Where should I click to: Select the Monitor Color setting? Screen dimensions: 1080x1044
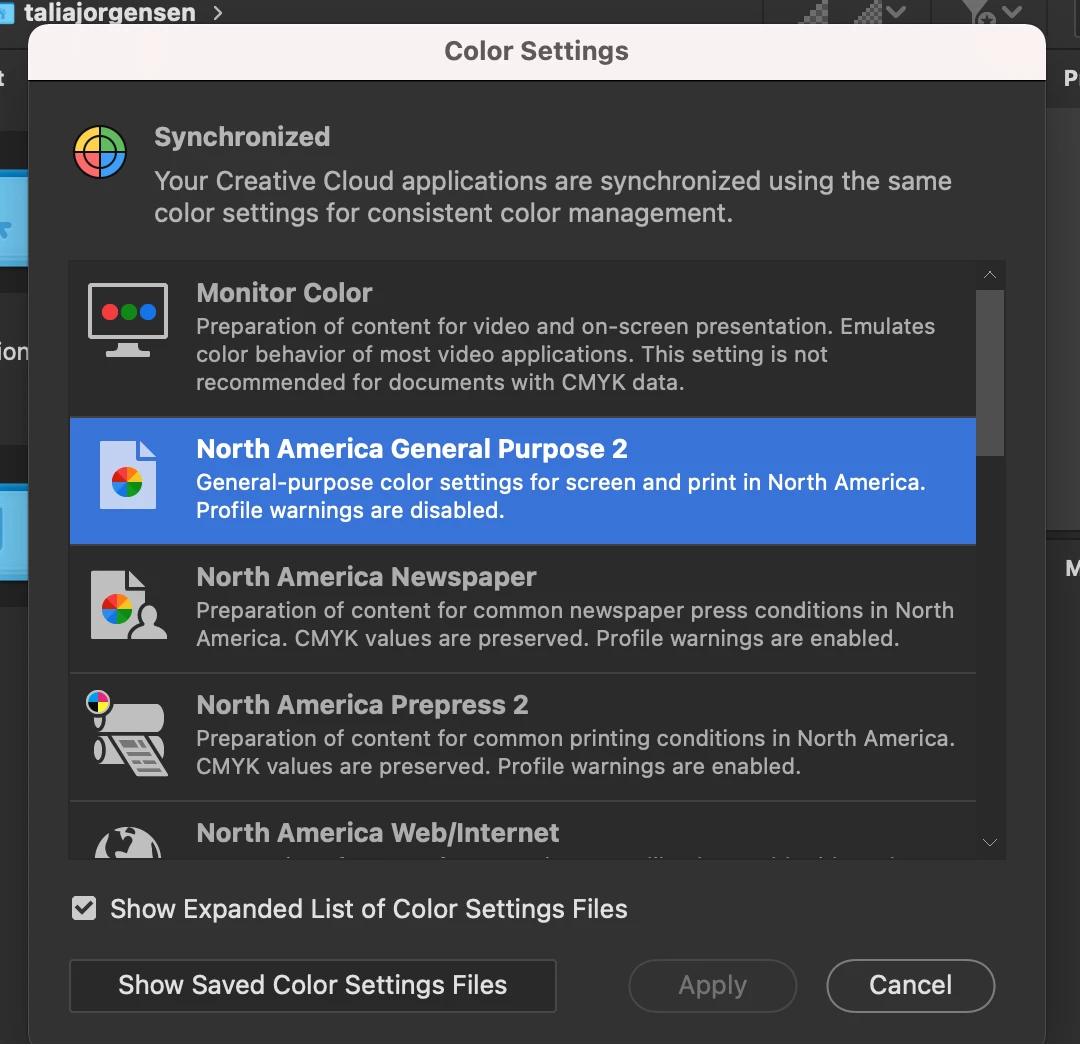523,338
